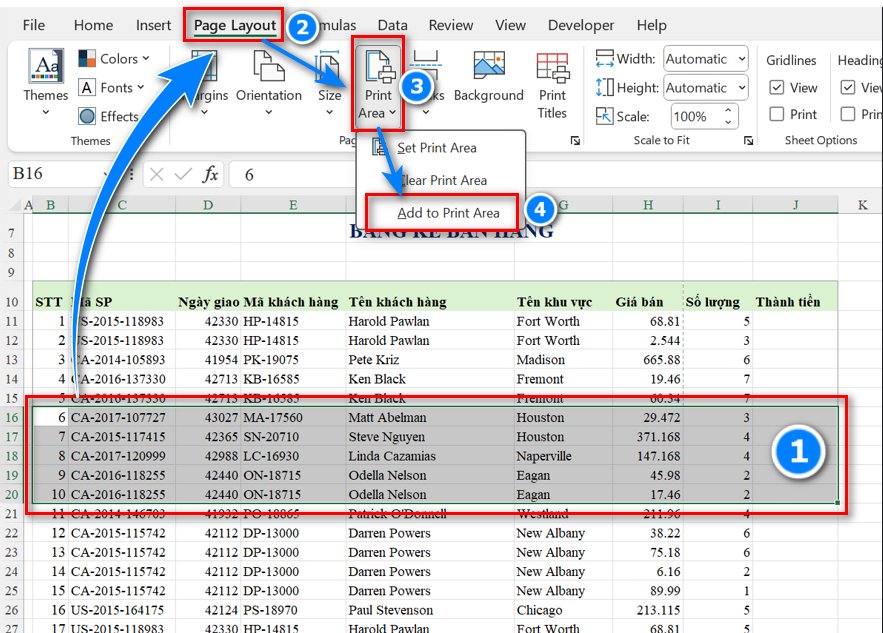Uncheck Gridlines View checkbox

[777, 88]
